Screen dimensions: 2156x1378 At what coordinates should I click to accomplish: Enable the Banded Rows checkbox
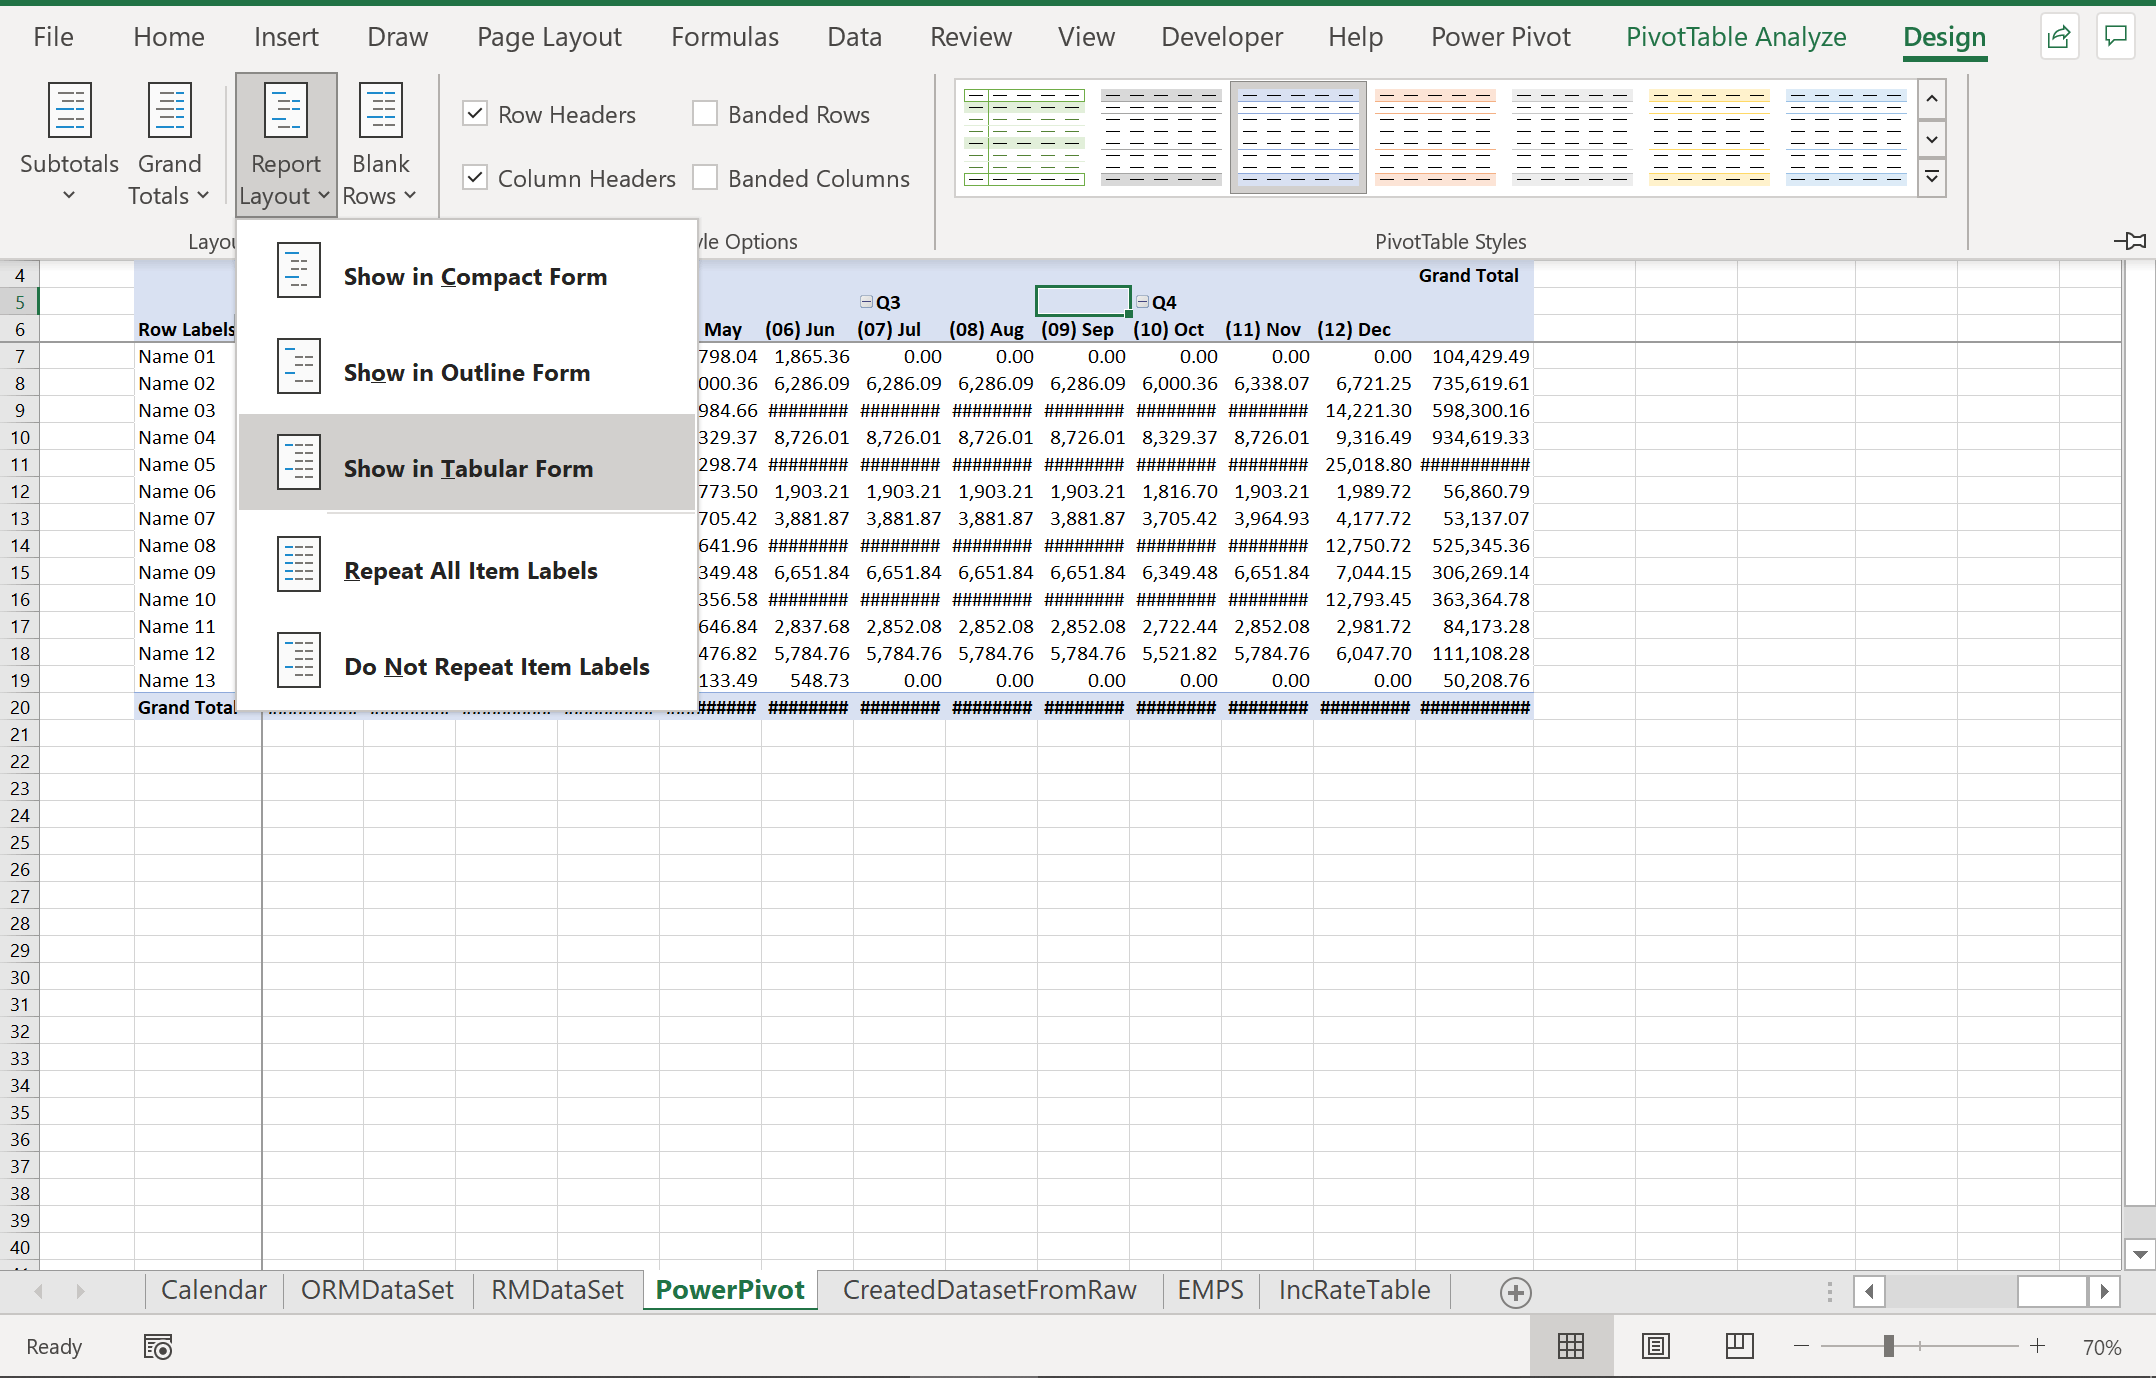[705, 114]
